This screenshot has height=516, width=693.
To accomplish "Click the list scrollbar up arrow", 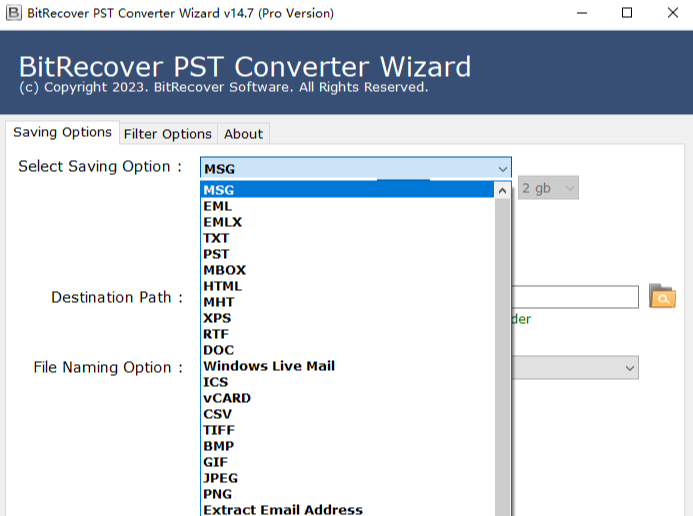I will [x=502, y=191].
